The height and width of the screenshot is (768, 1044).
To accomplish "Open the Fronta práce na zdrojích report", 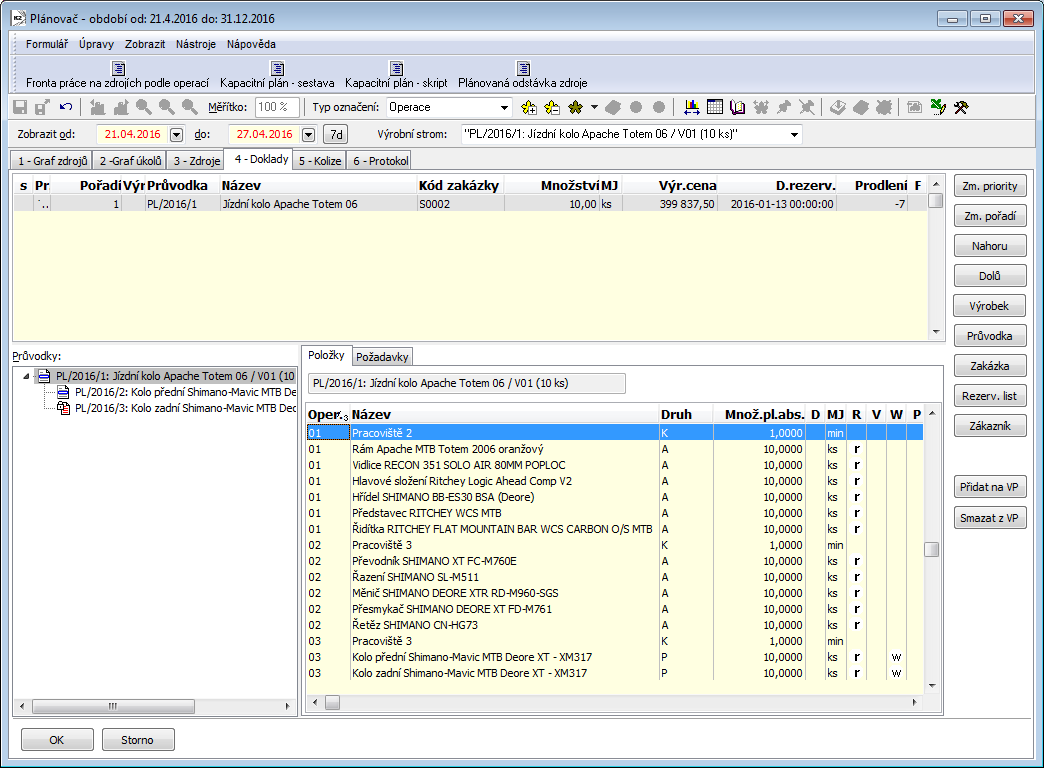I will (117, 75).
